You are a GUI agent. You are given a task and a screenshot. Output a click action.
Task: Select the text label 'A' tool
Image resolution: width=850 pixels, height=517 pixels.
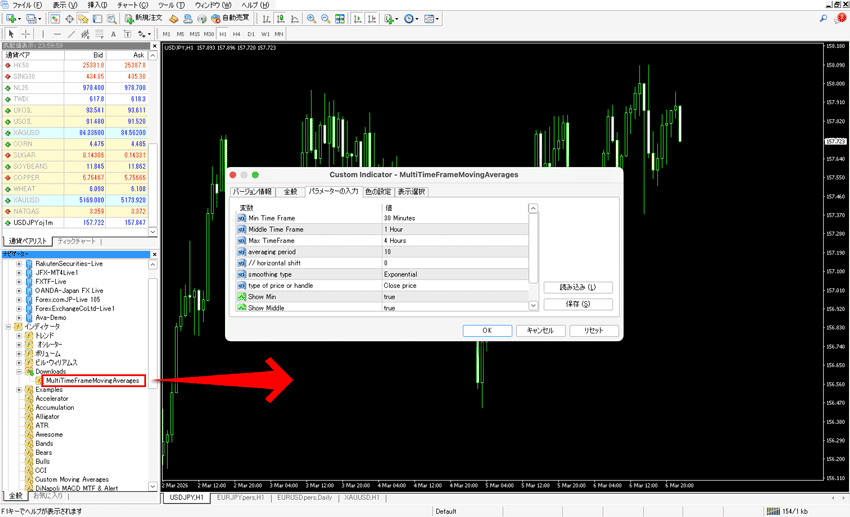click(x=114, y=34)
